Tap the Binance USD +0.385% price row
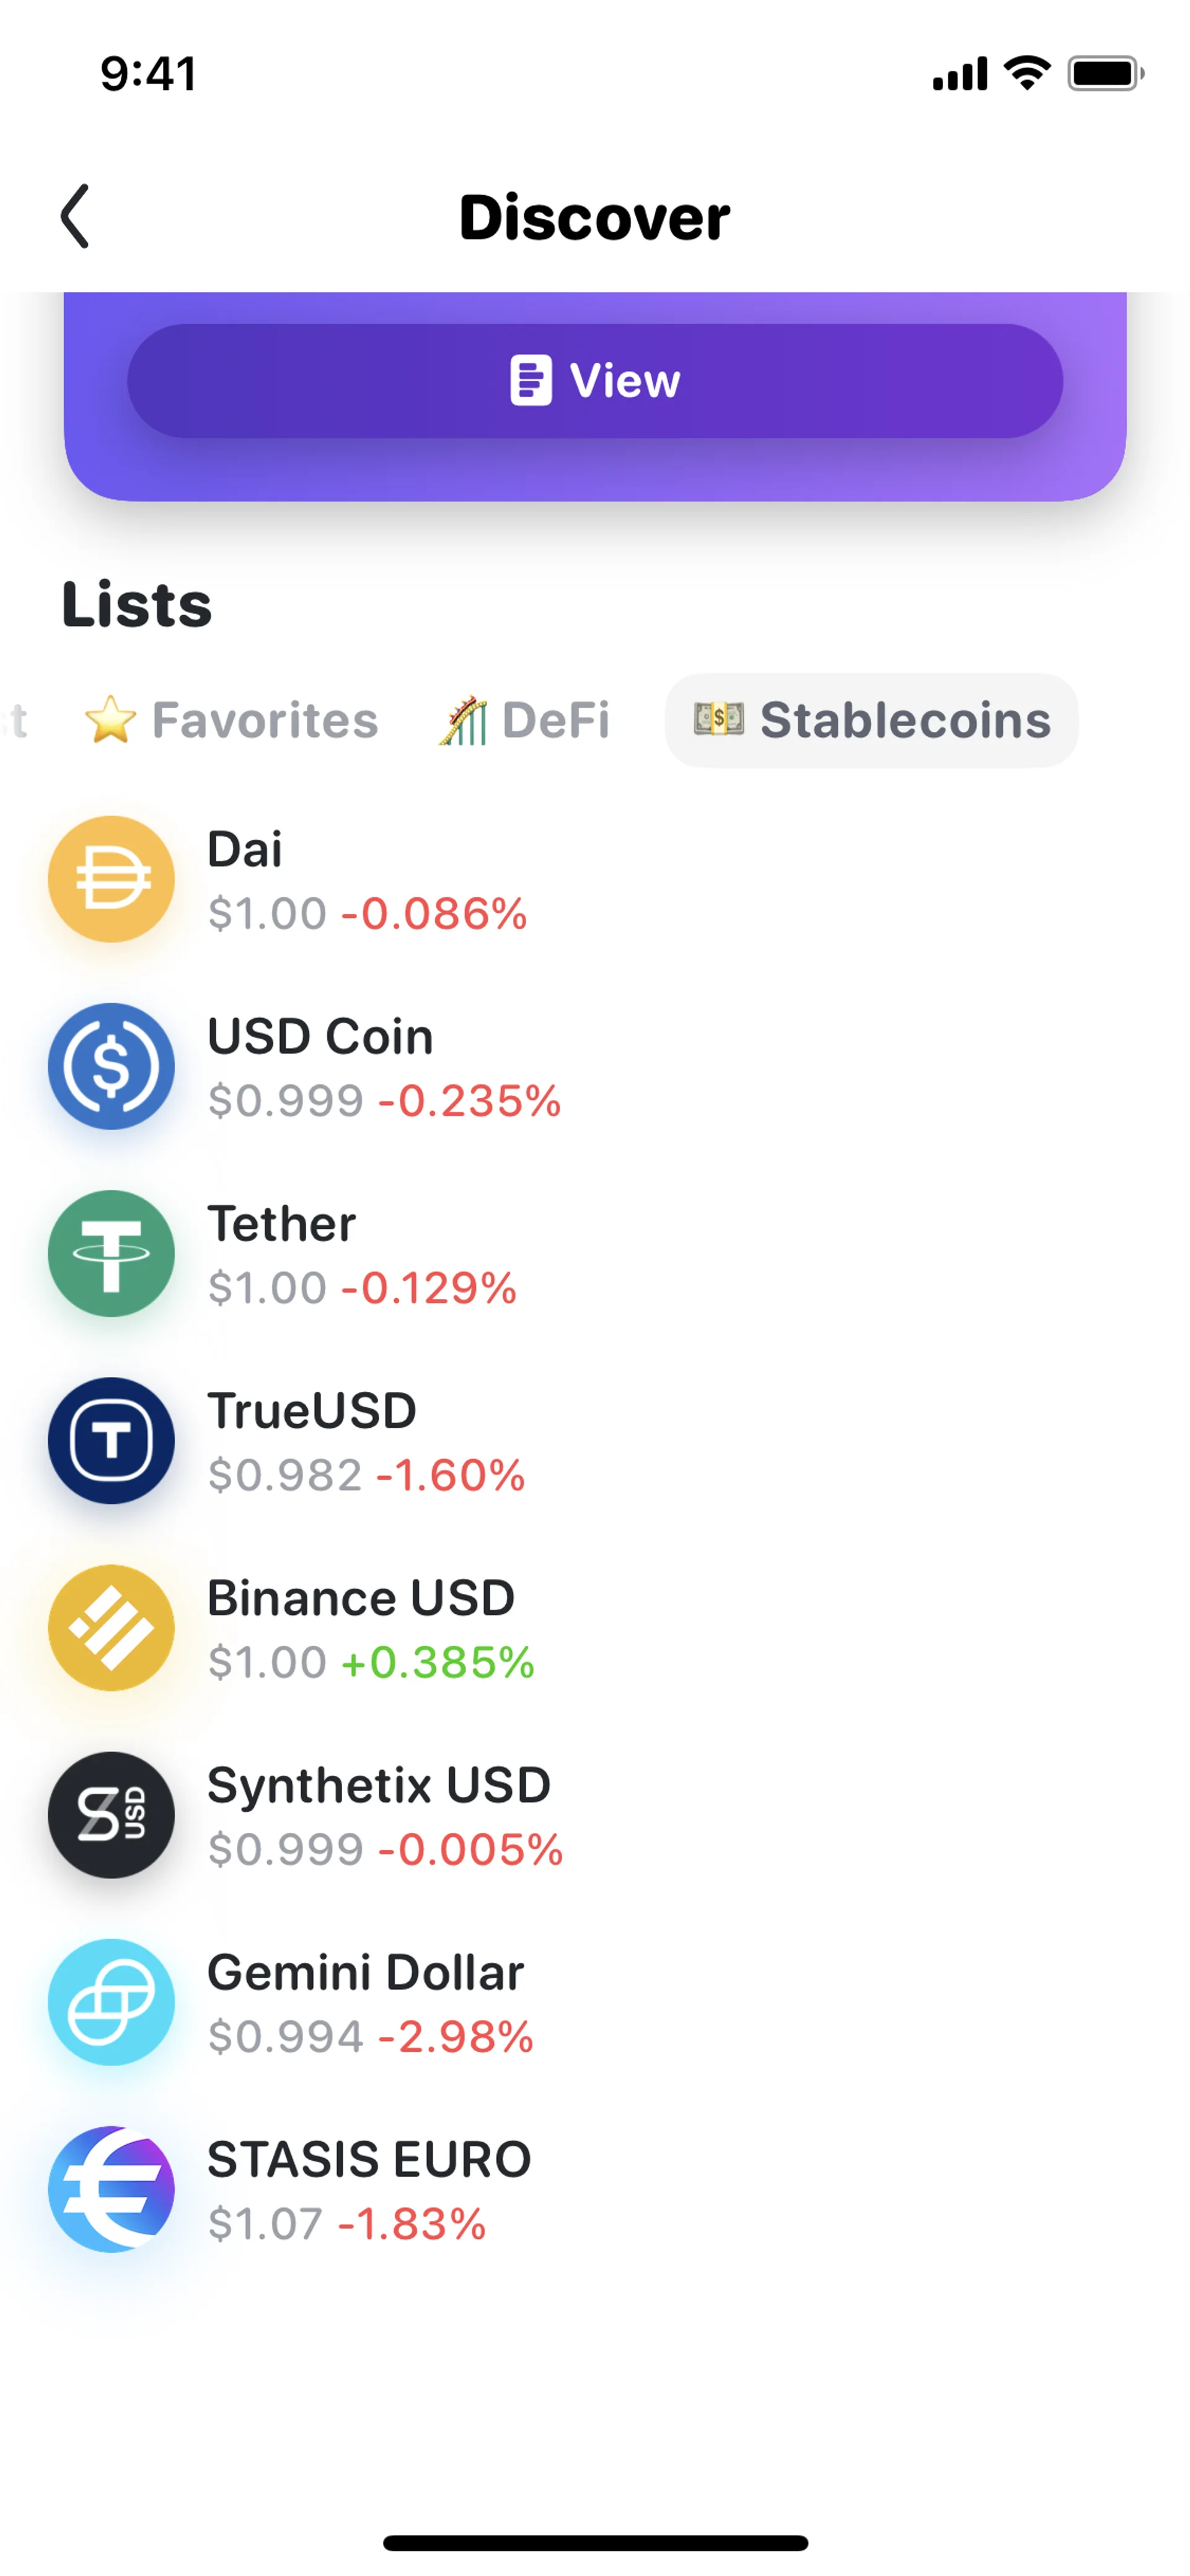 [x=371, y=1662]
